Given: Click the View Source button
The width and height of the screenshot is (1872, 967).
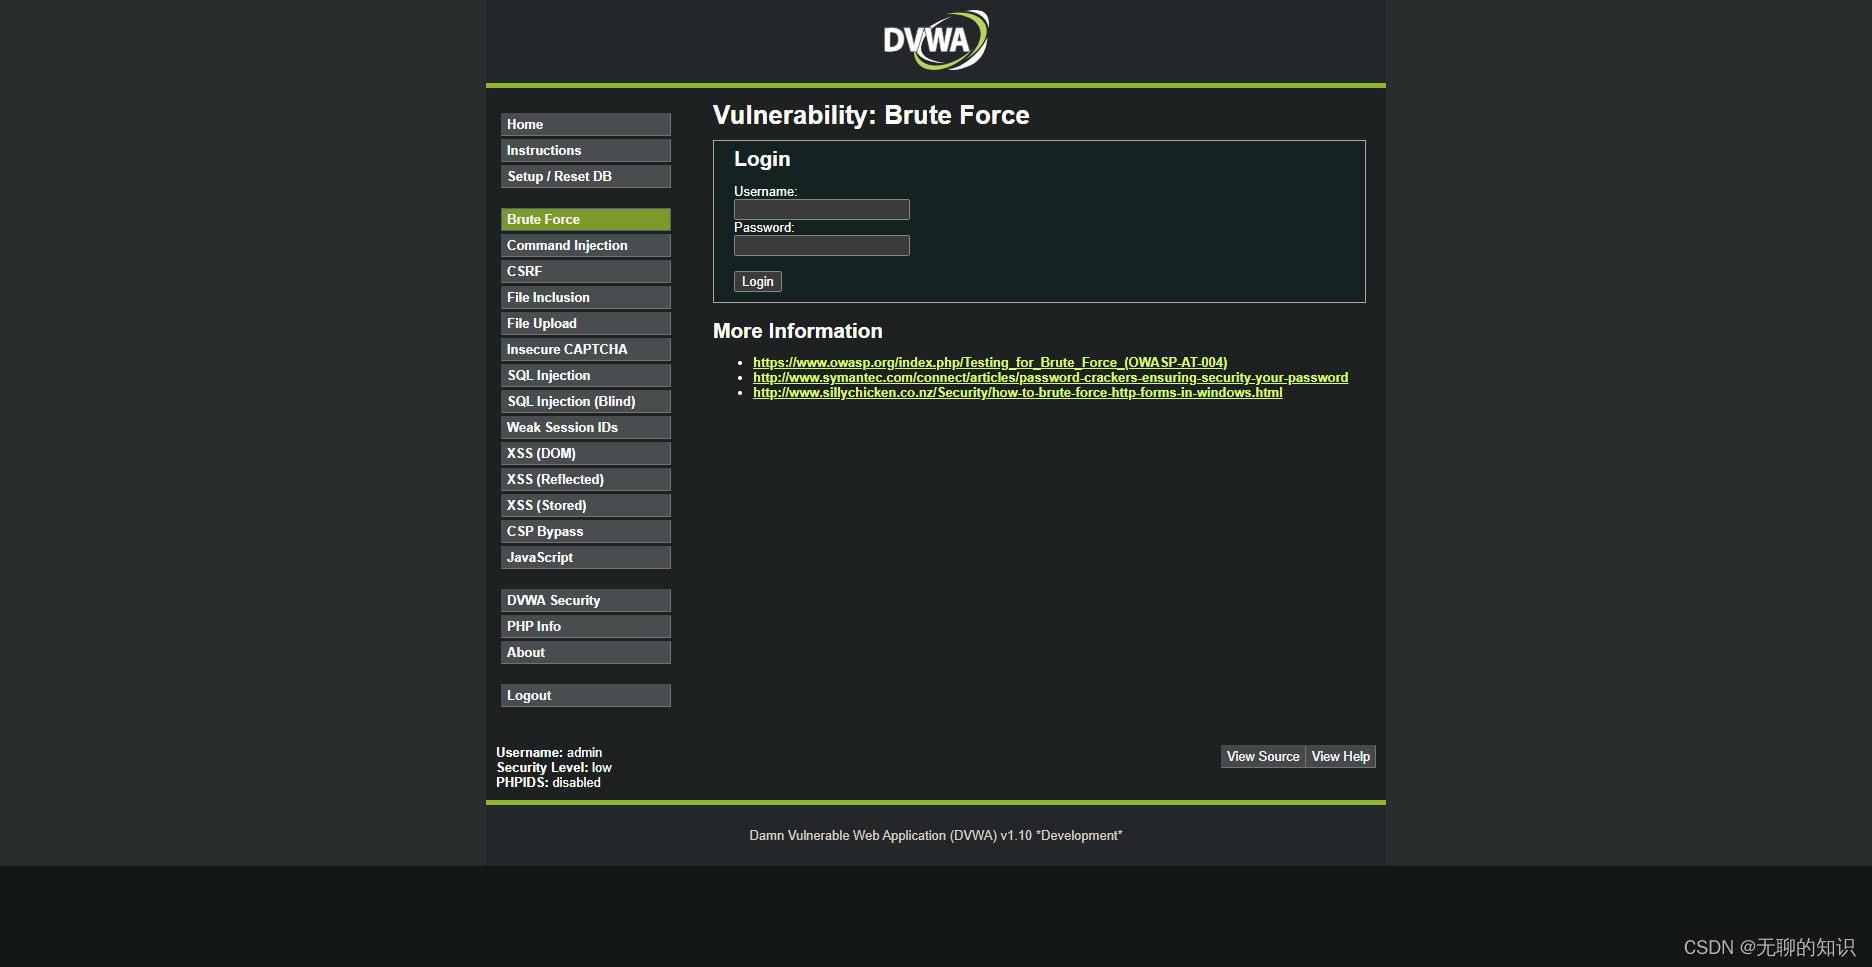Looking at the screenshot, I should click(1263, 756).
